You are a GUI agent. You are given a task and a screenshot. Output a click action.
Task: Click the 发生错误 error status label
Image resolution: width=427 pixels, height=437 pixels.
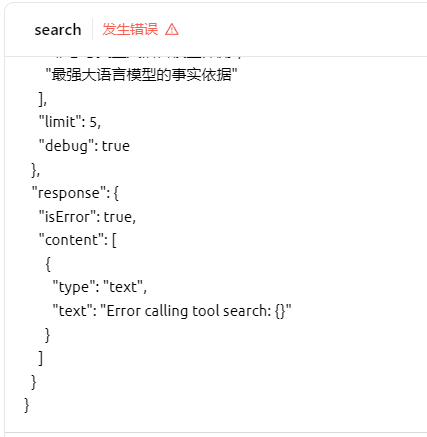point(130,29)
